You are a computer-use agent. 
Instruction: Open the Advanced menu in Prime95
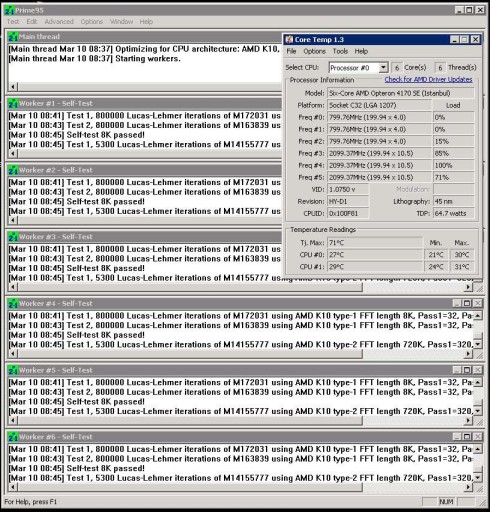[59, 22]
